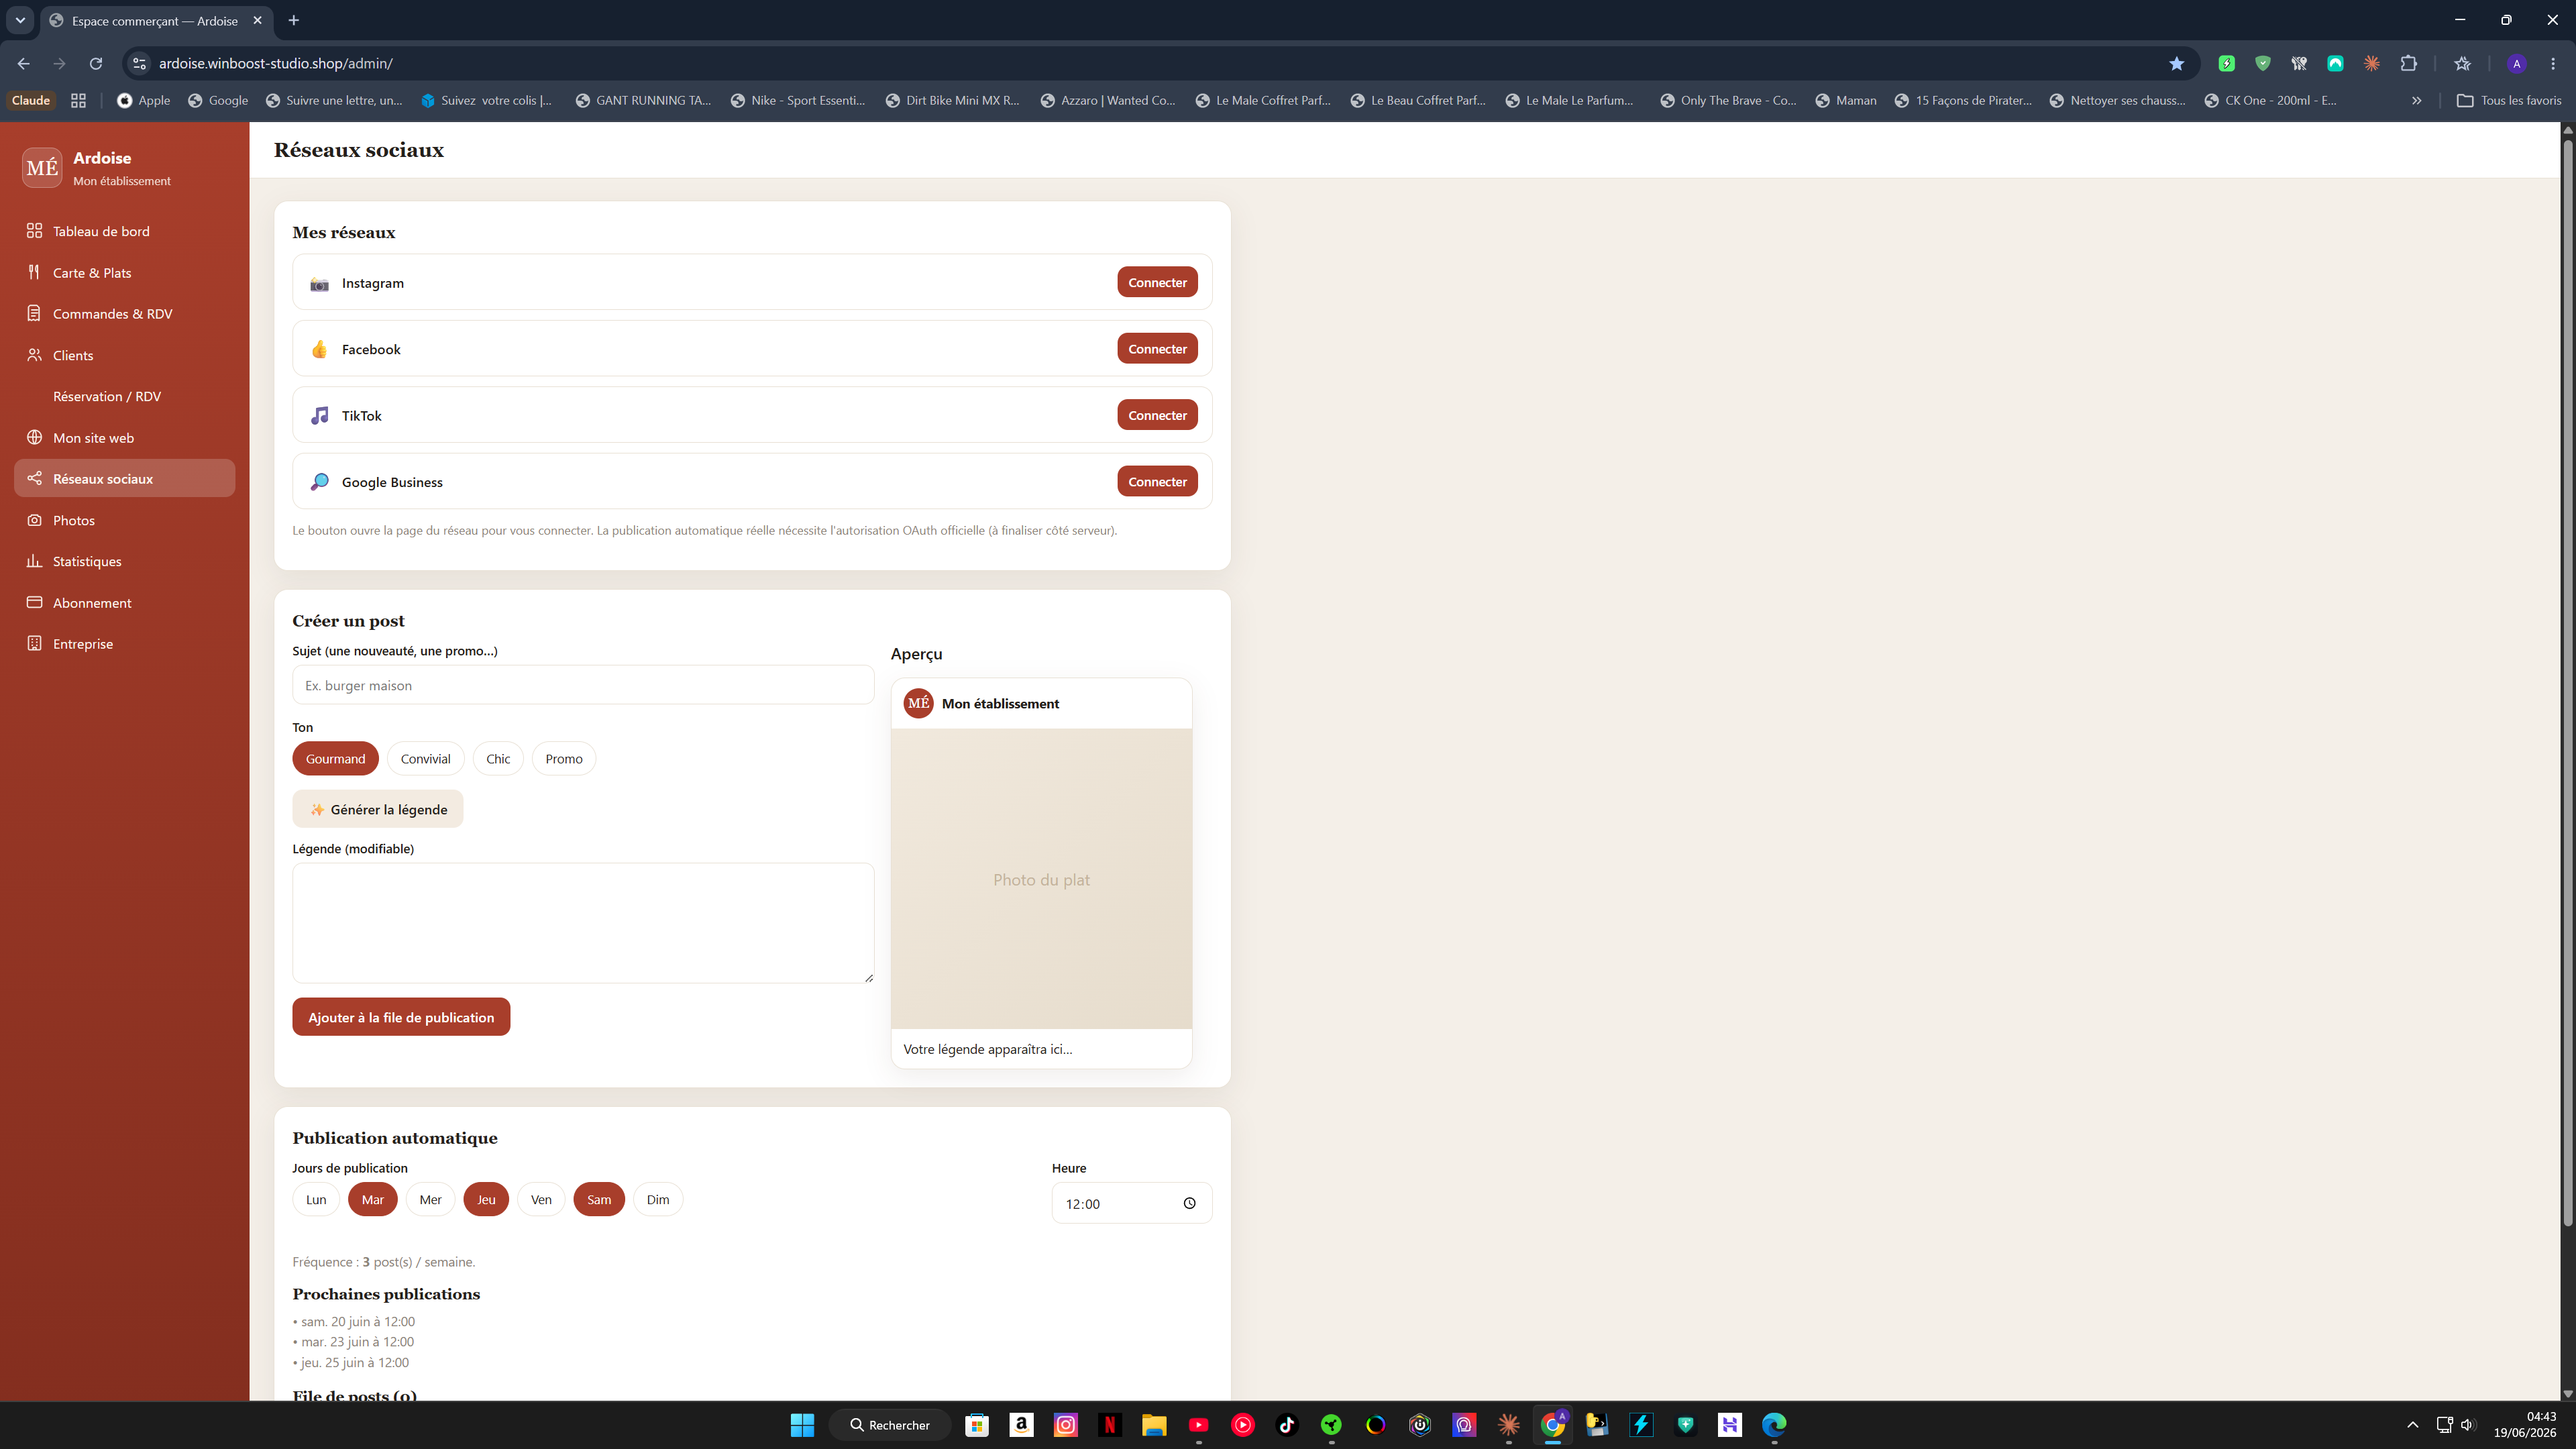Open Réservation / RDV entry
This screenshot has width=2576, height=1449.
coord(125,396)
